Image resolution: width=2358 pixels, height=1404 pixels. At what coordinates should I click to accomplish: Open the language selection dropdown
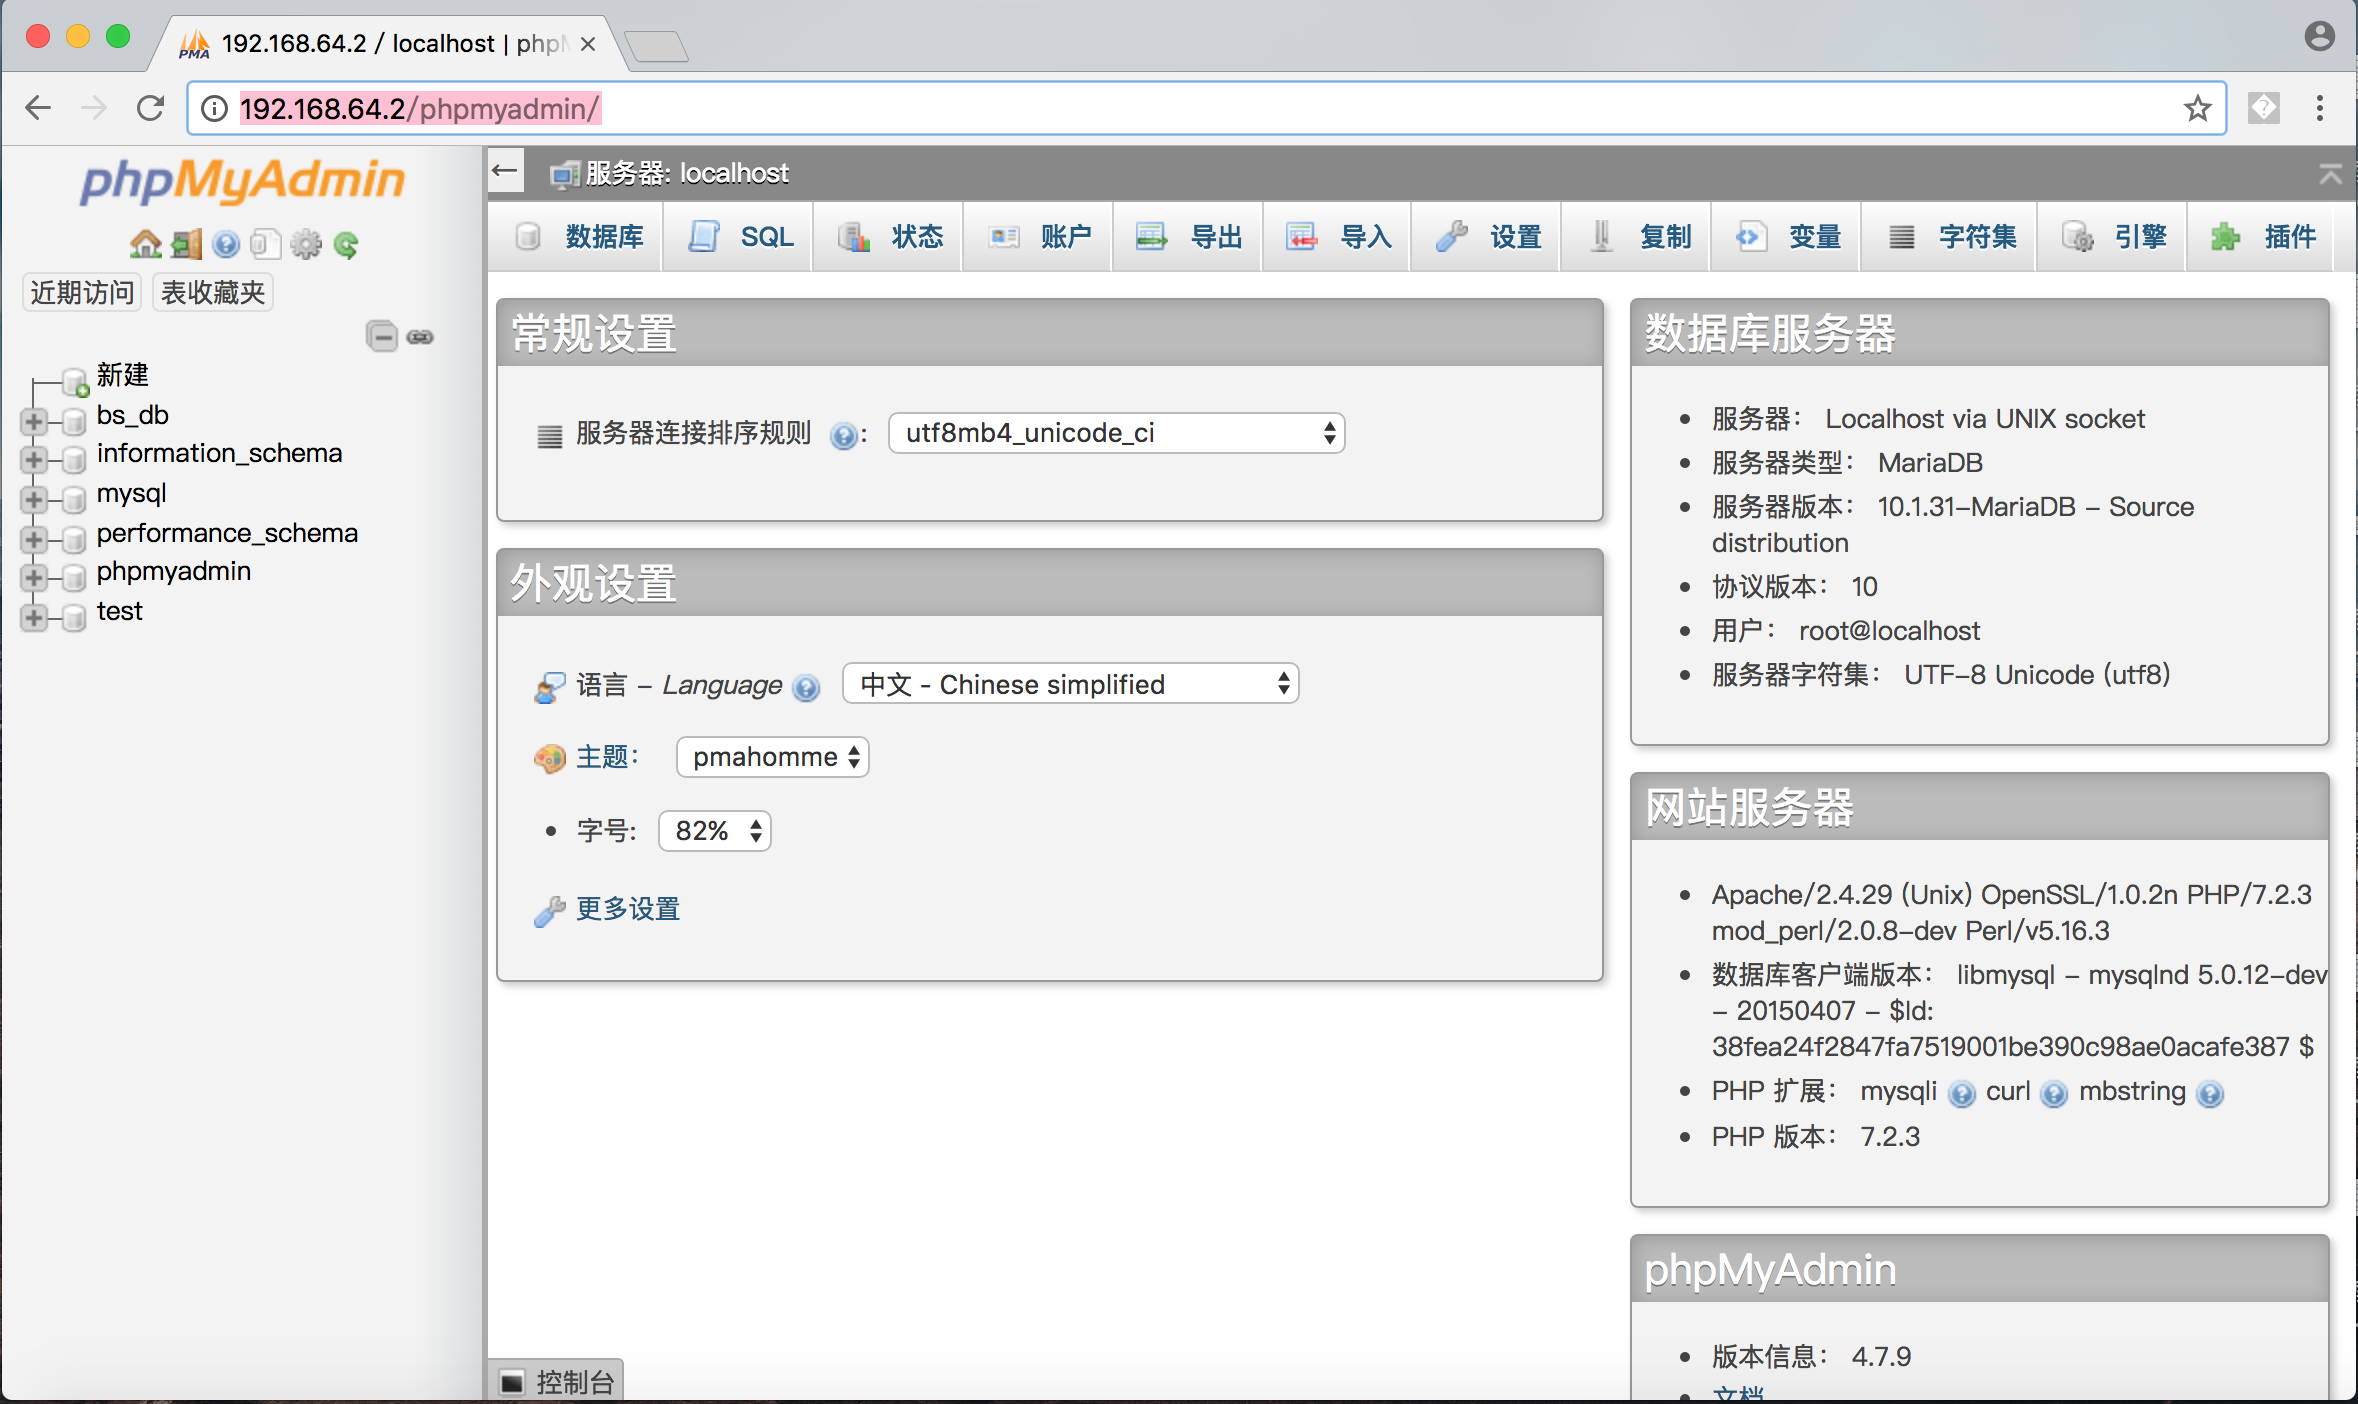(1070, 684)
